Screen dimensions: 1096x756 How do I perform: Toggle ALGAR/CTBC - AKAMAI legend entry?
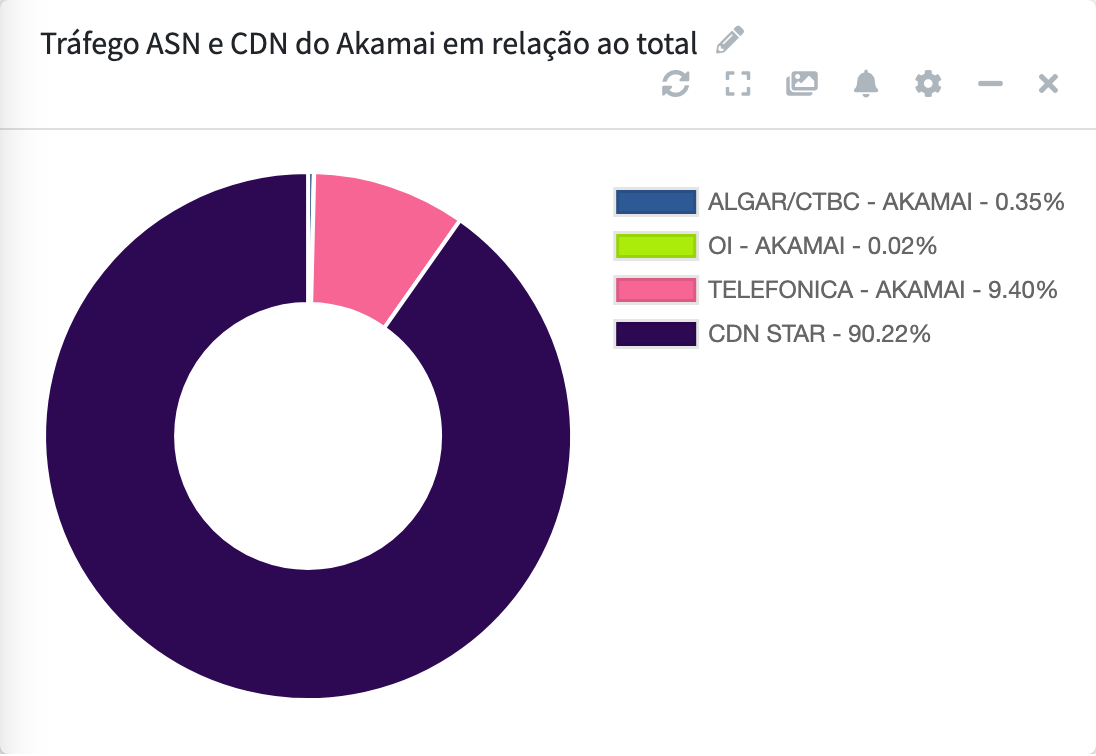[x=839, y=202]
